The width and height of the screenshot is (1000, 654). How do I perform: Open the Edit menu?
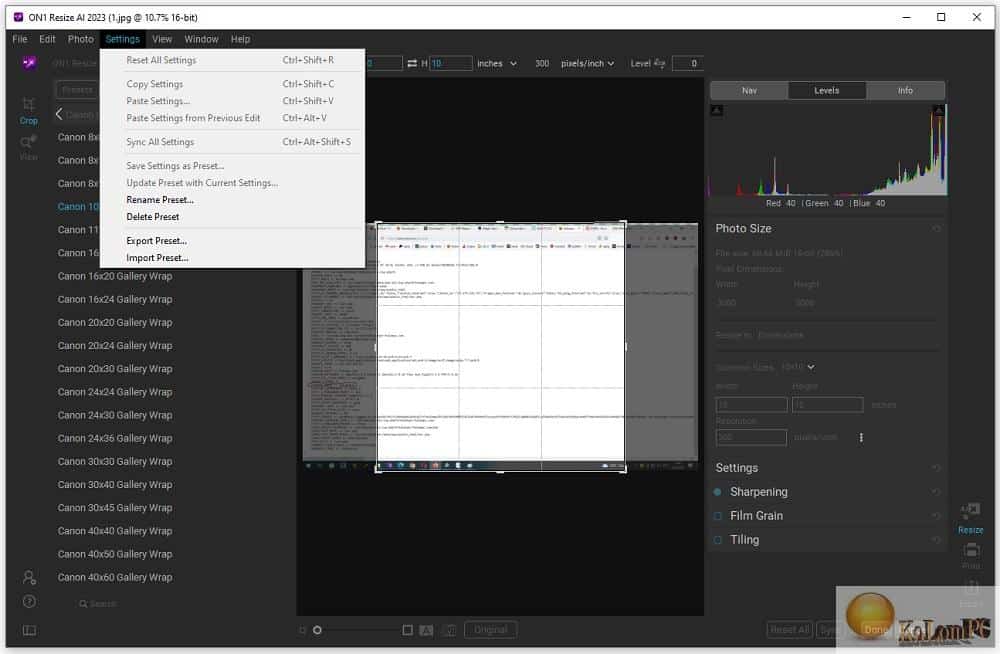47,39
